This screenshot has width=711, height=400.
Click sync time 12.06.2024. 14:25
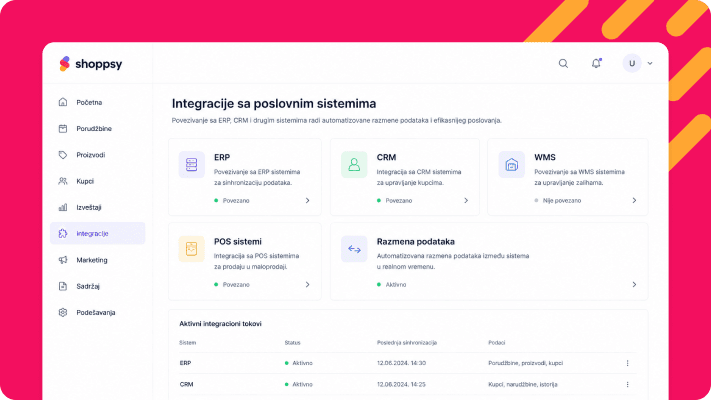401,385
